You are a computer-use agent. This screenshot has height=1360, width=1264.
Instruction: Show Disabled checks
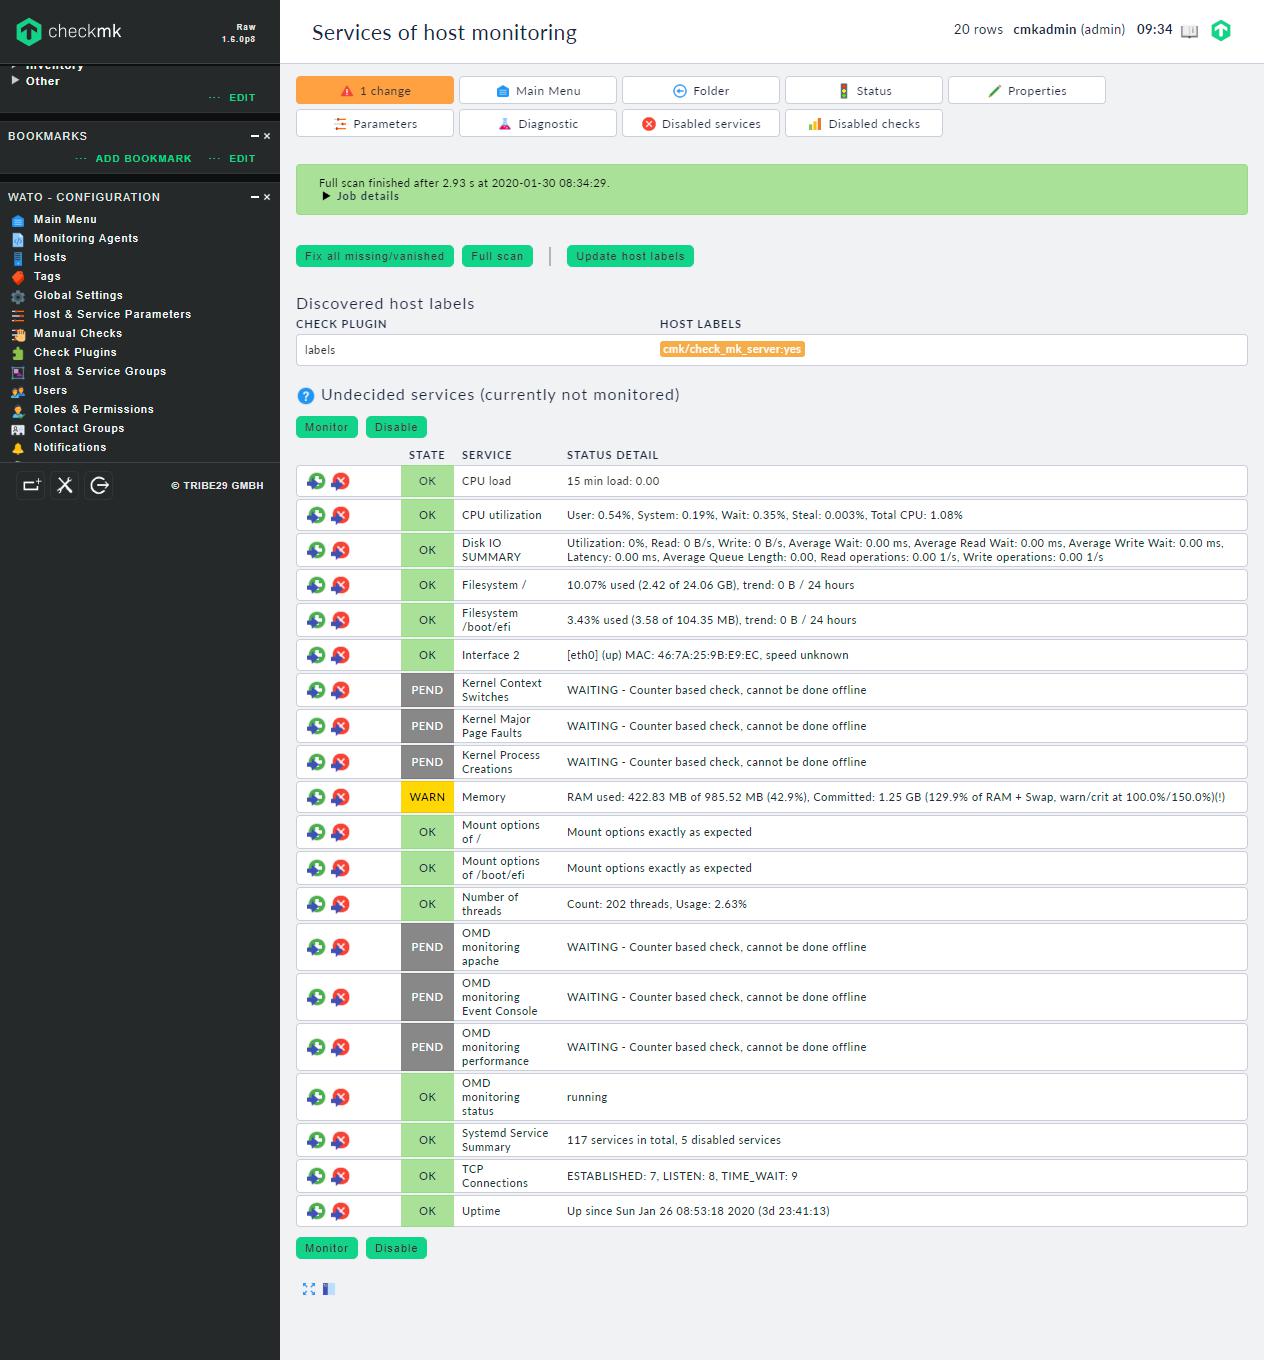[864, 123]
